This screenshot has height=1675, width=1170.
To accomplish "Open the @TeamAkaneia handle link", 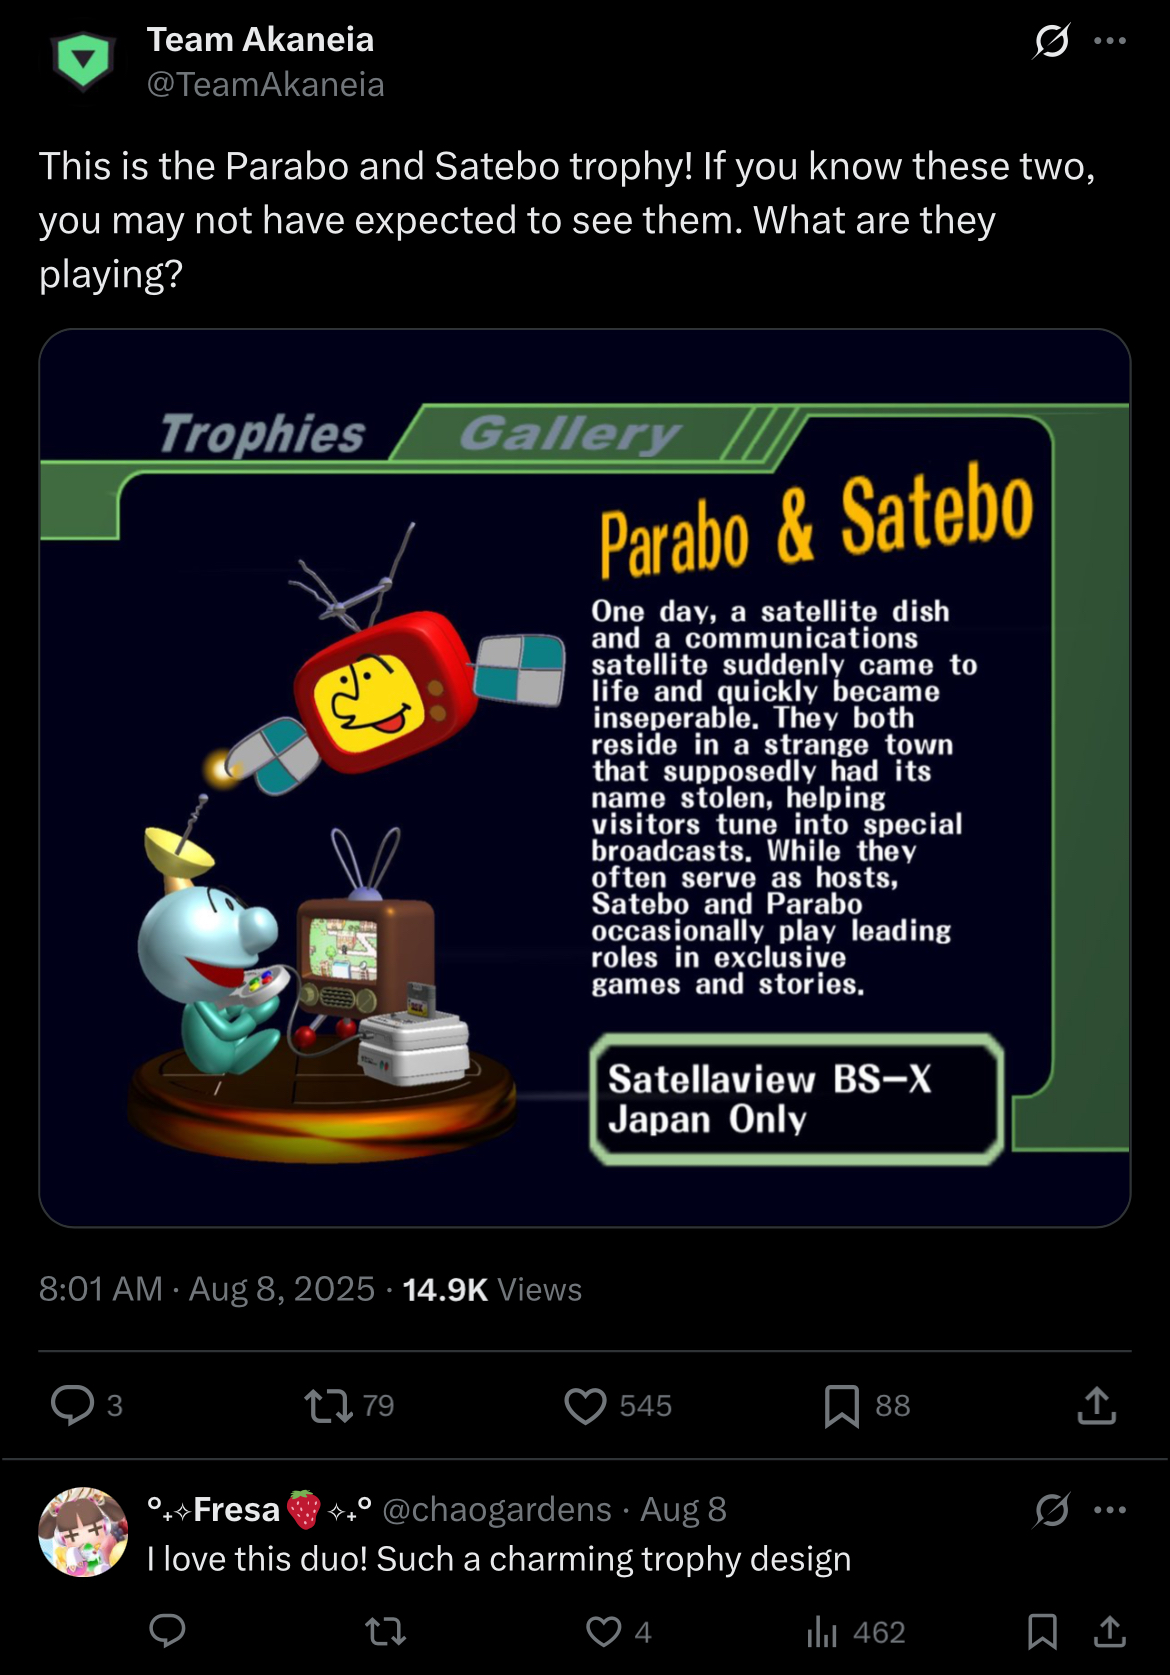I will point(266,84).
